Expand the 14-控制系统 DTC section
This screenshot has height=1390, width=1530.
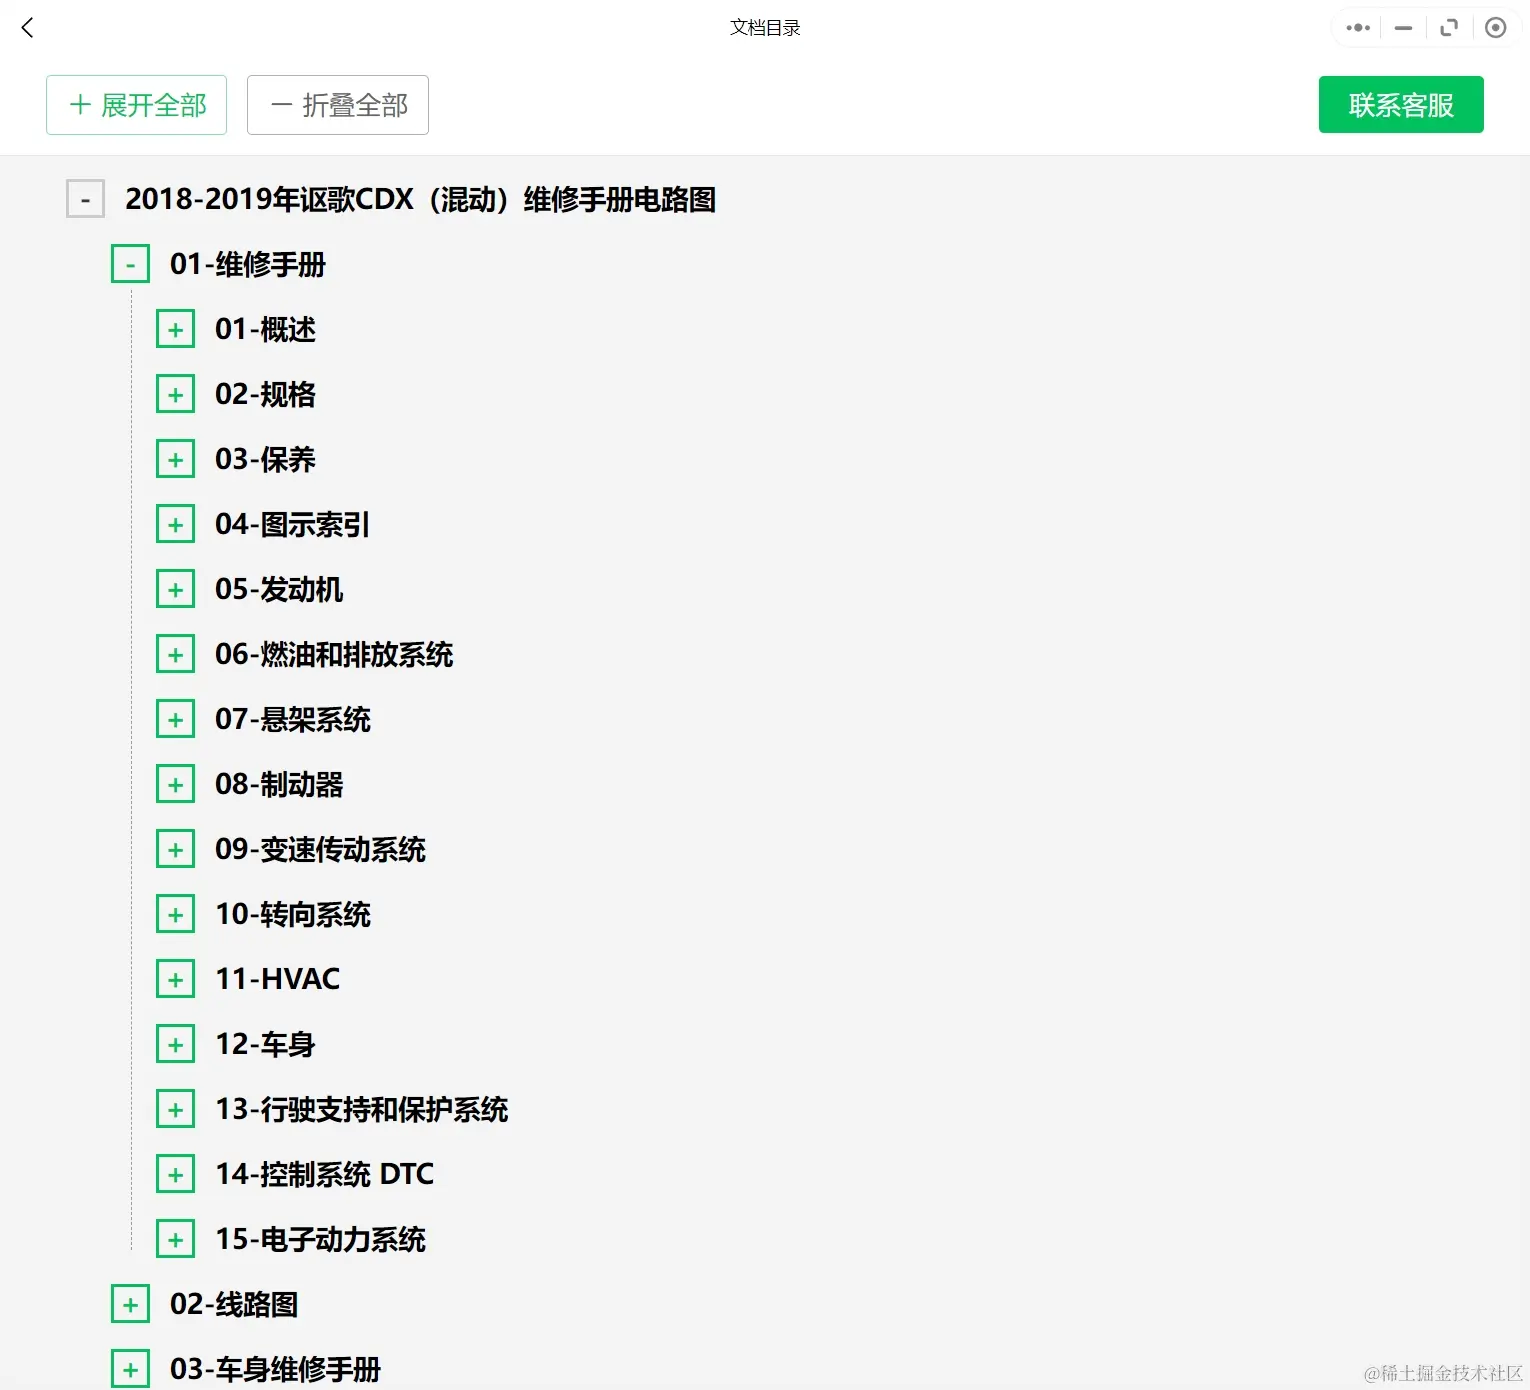[x=176, y=1173]
